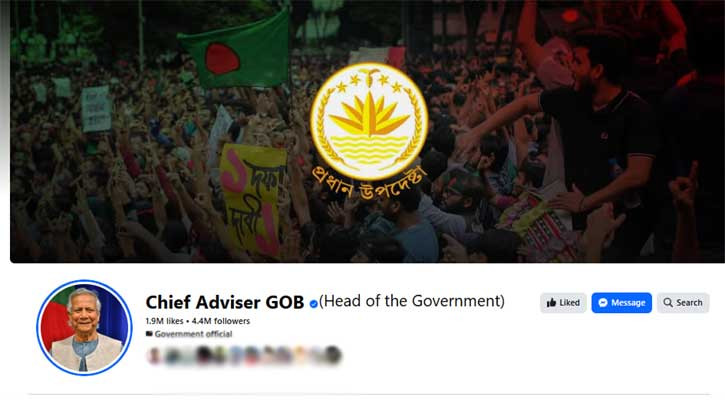Click the yellow protest placard in cover
This screenshot has width=725, height=400.
coord(253,200)
